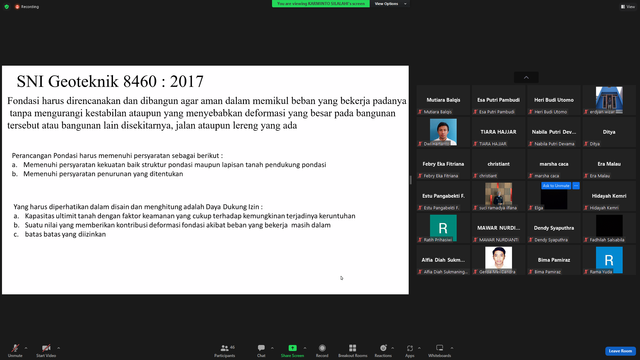Image resolution: width=640 pixels, height=360 pixels.
Task: Expand video options arrow next to Start Video
Action: pos(58,348)
